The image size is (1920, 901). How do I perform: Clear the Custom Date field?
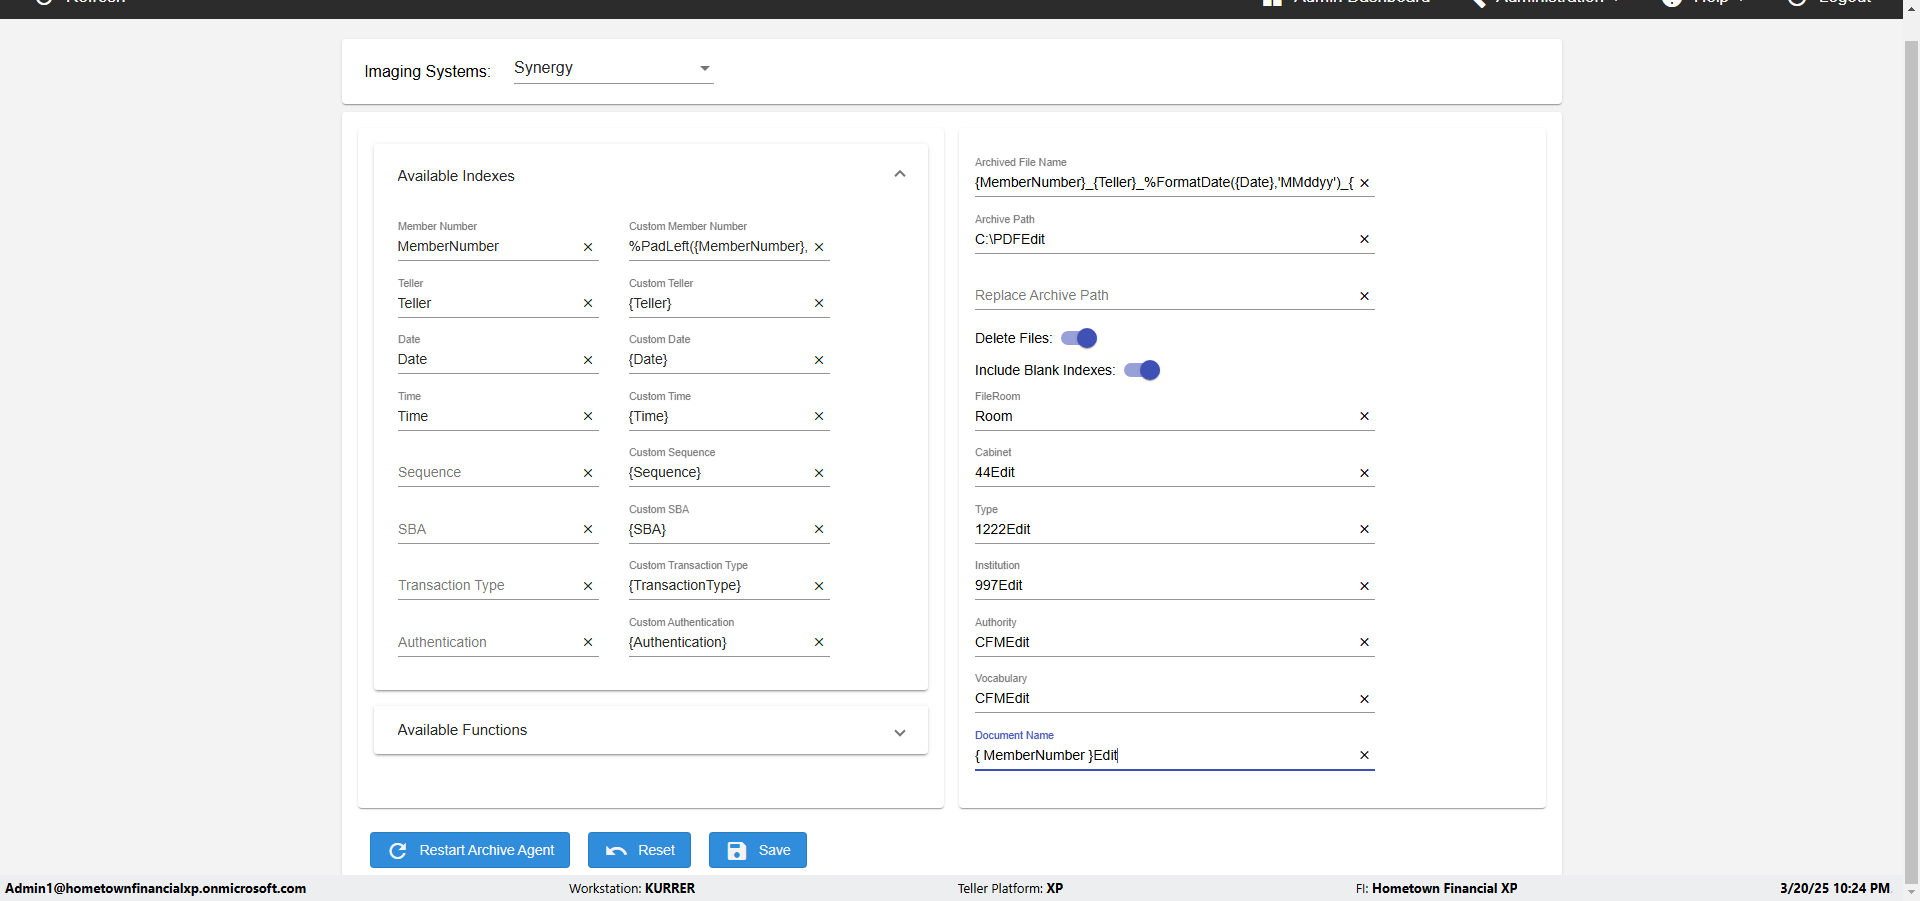(x=819, y=360)
